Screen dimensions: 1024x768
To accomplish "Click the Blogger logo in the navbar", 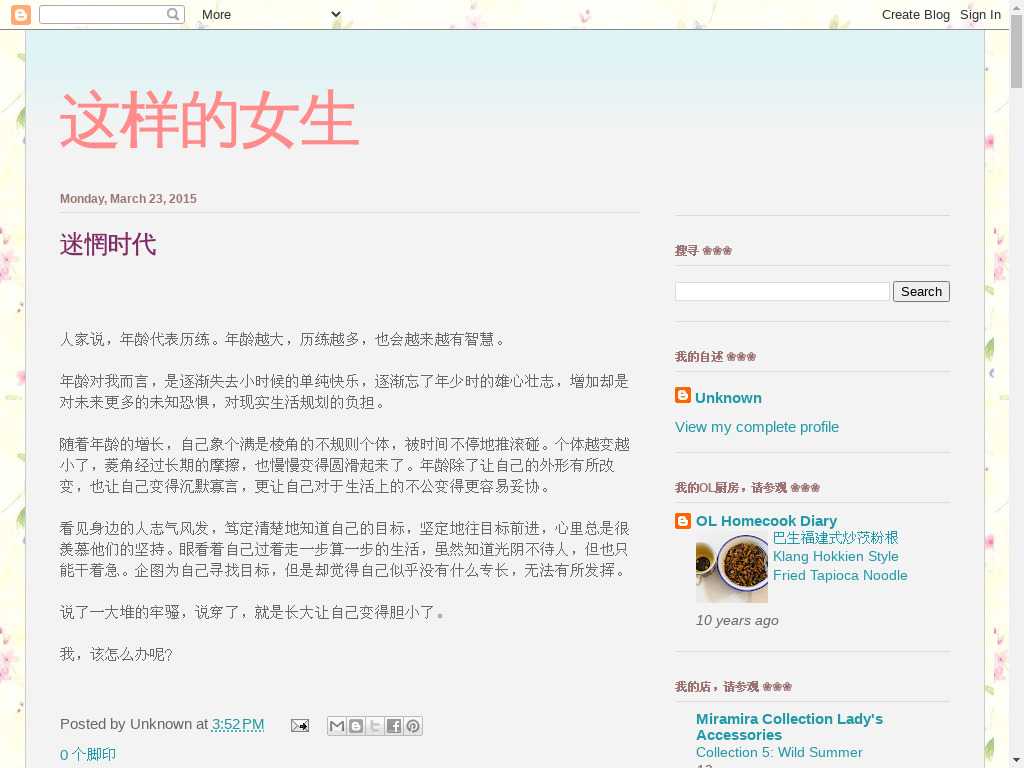I will [21, 14].
